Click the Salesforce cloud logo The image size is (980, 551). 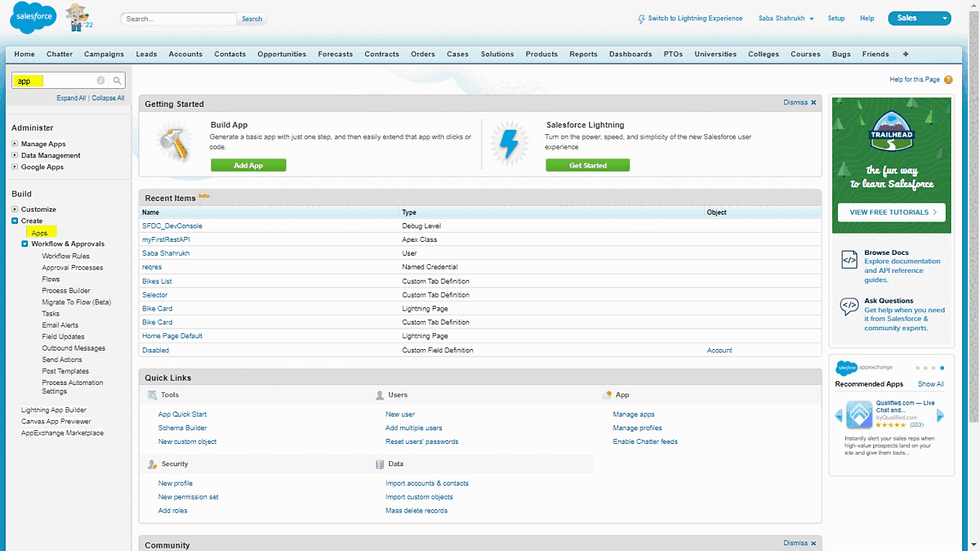pos(33,17)
